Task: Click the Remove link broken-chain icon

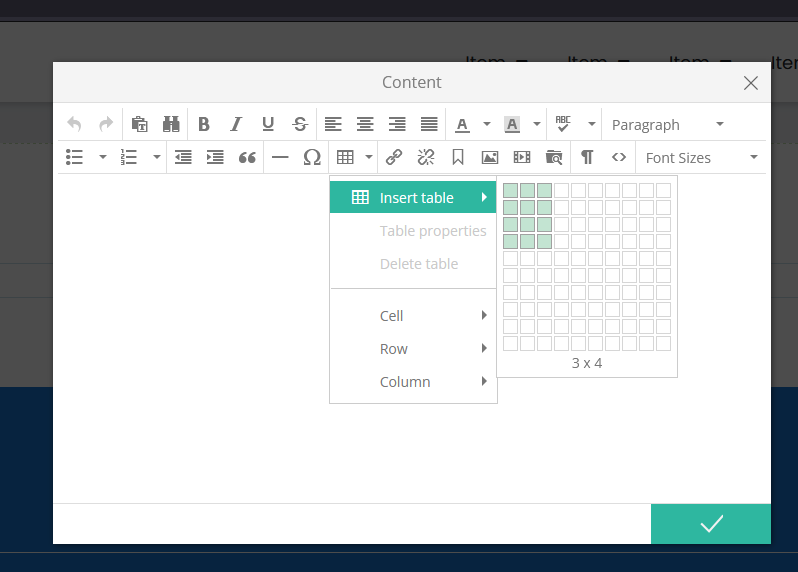Action: [x=426, y=157]
